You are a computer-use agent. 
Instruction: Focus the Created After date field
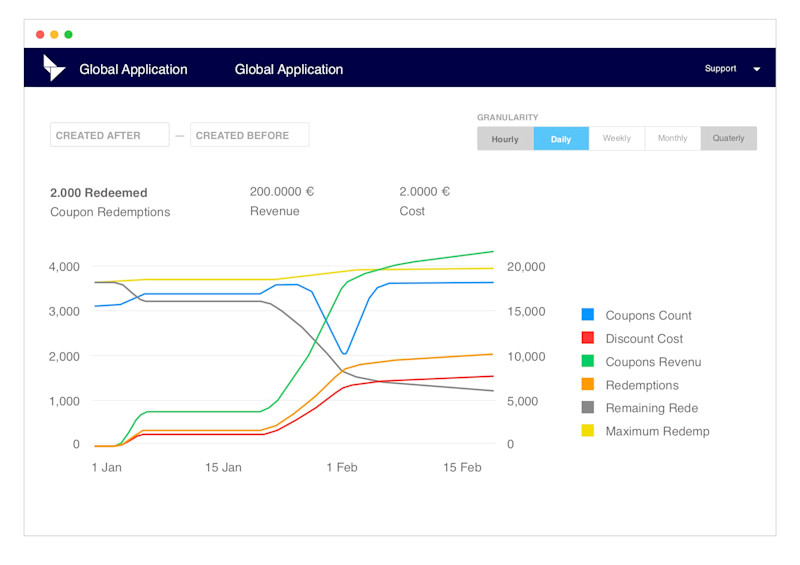click(x=110, y=135)
